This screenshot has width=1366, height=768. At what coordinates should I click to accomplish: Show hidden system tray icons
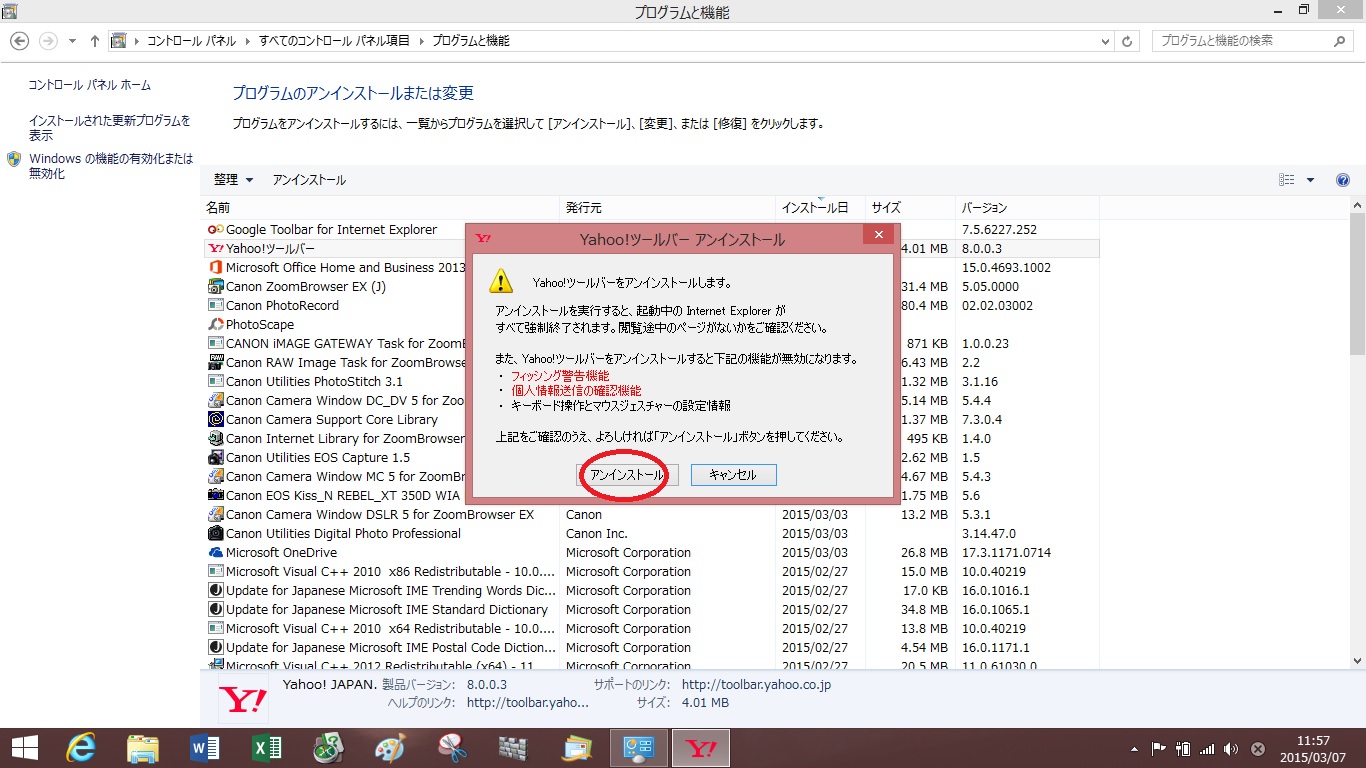[1134, 749]
